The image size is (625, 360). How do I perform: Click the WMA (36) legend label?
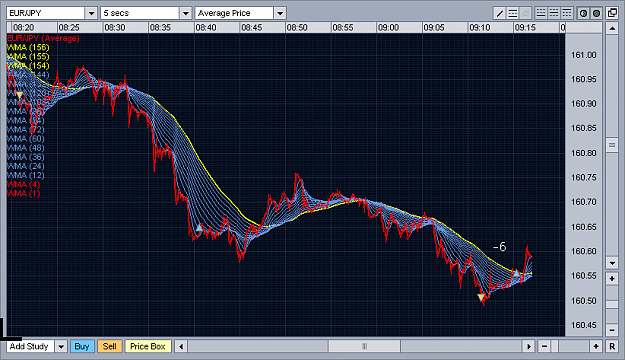pos(26,157)
